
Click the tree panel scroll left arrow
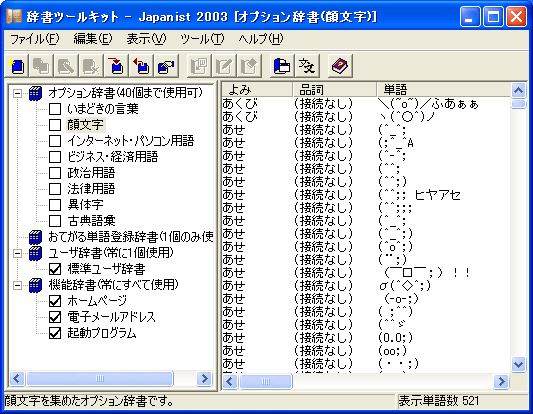[17, 378]
